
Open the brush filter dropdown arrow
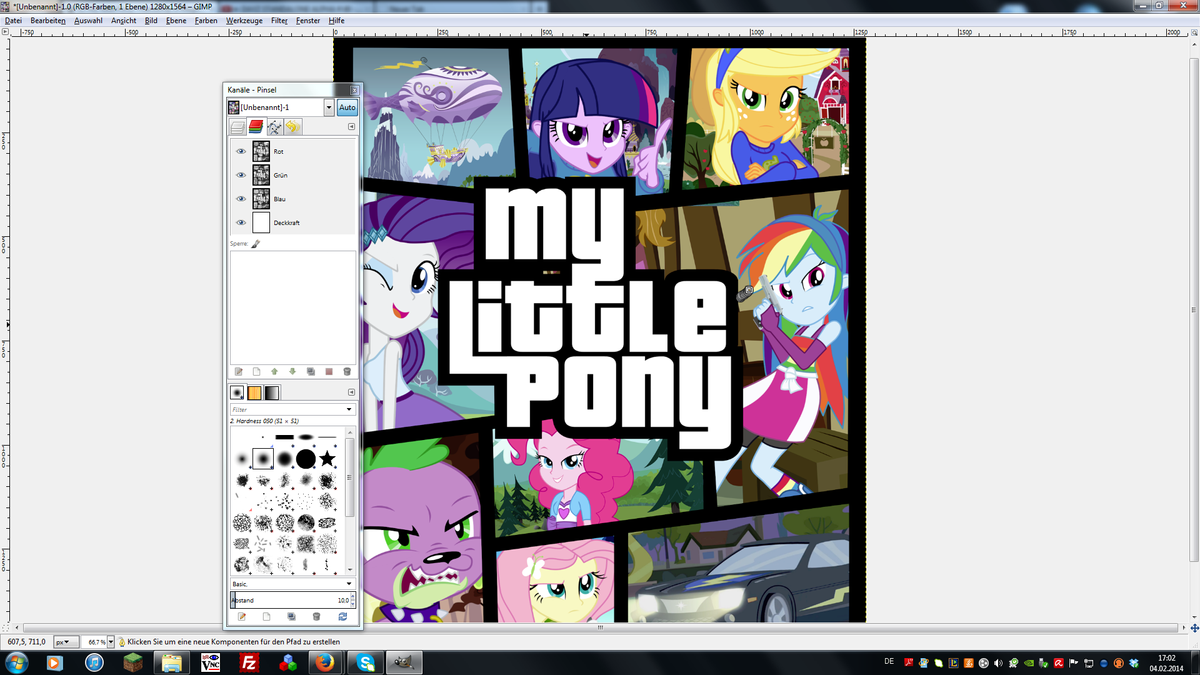[349, 409]
